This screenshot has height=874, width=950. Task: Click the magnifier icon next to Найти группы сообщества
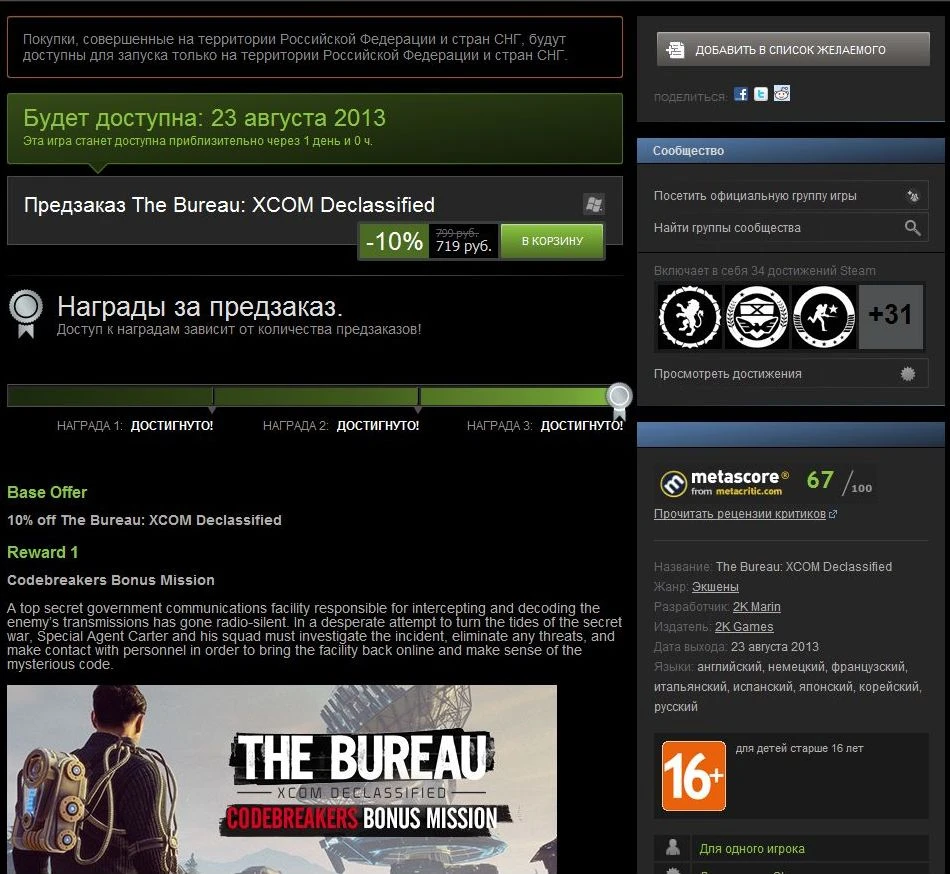coord(912,228)
